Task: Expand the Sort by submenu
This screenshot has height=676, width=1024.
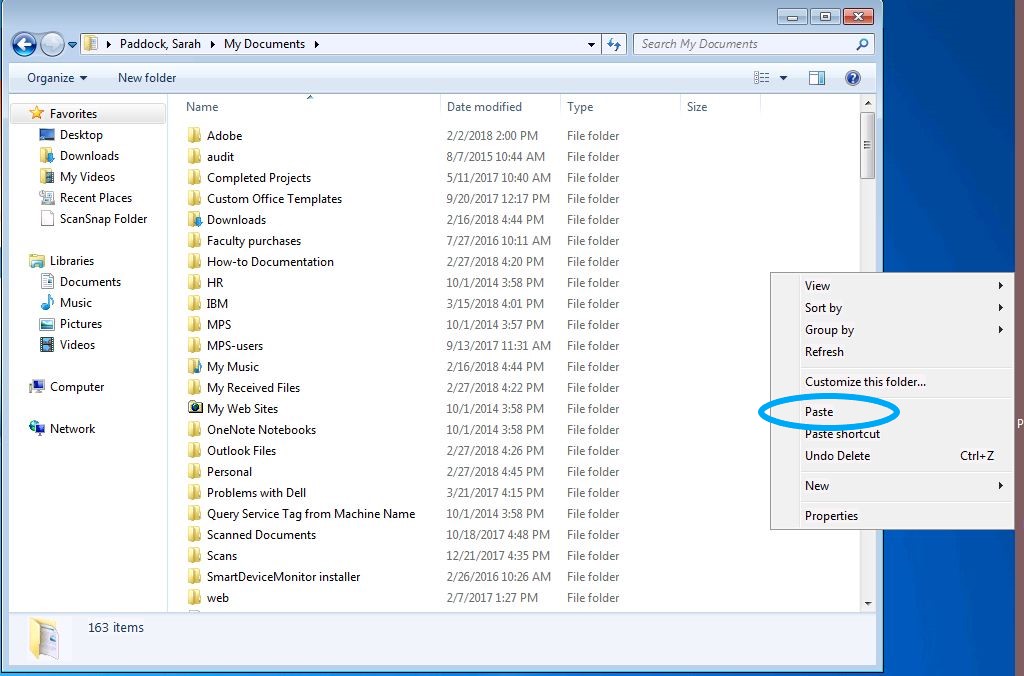Action: coord(891,308)
